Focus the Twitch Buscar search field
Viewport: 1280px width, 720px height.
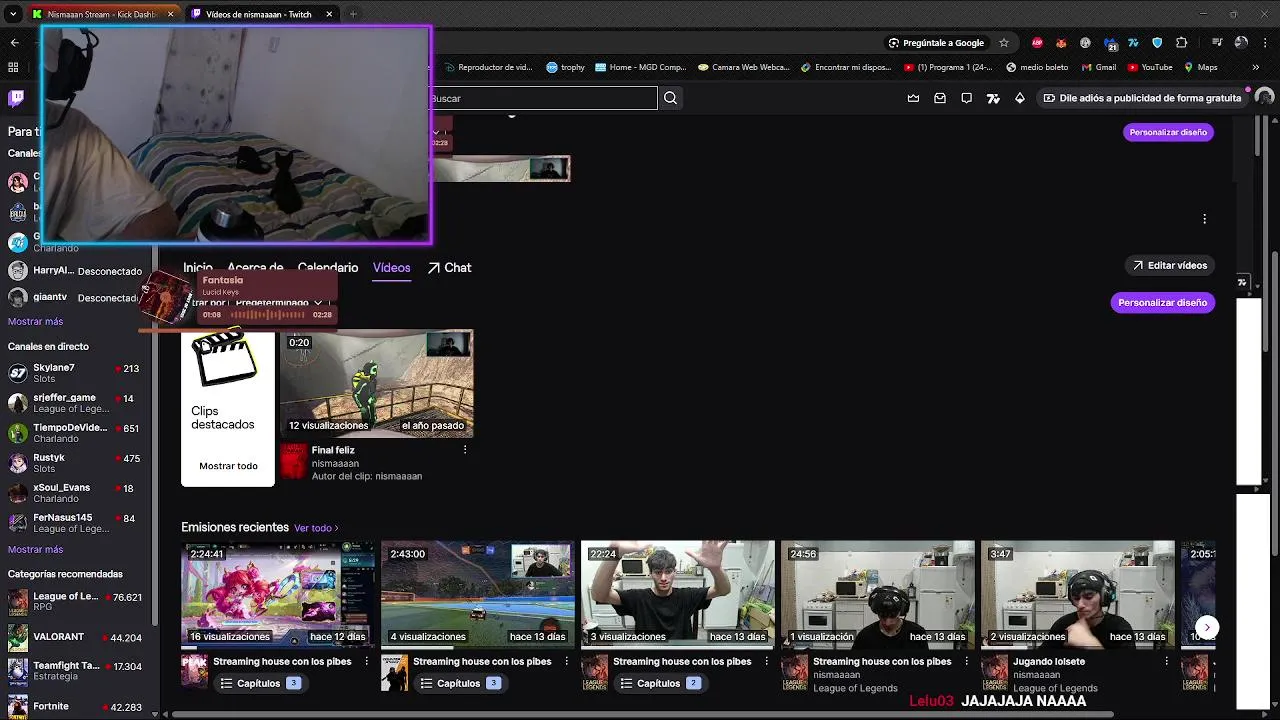click(543, 98)
